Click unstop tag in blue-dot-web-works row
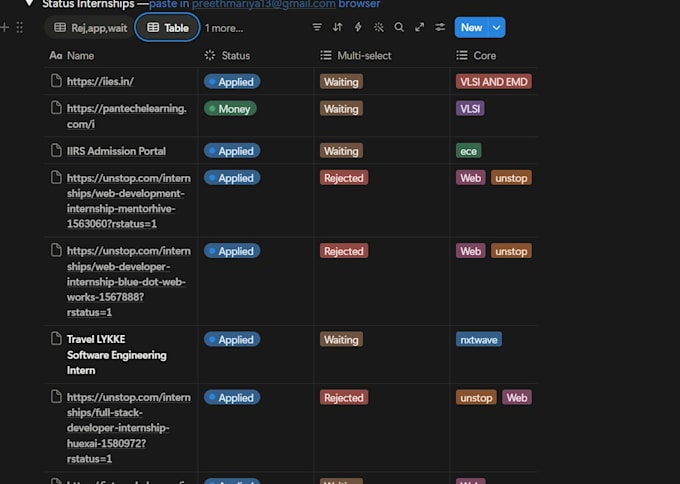This screenshot has width=680, height=484. [511, 251]
